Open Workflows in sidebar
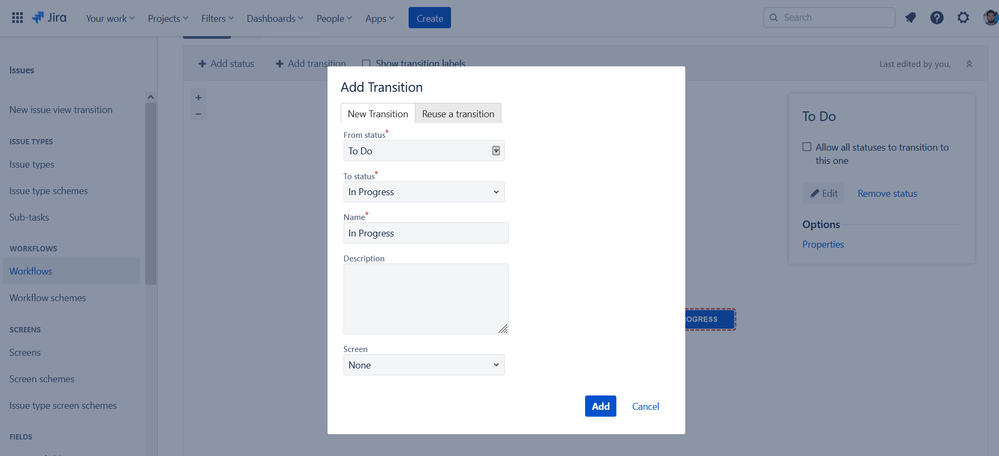999x456 pixels. (71, 271)
